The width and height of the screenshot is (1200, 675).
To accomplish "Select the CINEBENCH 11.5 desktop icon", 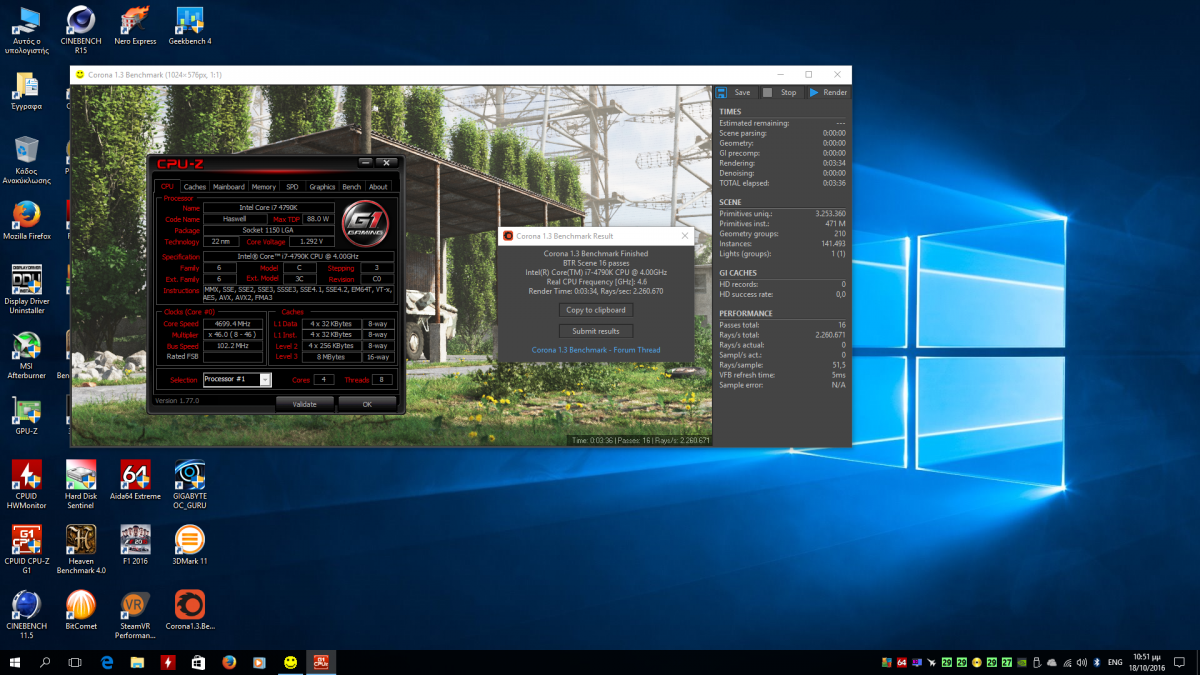I will (x=26, y=615).
